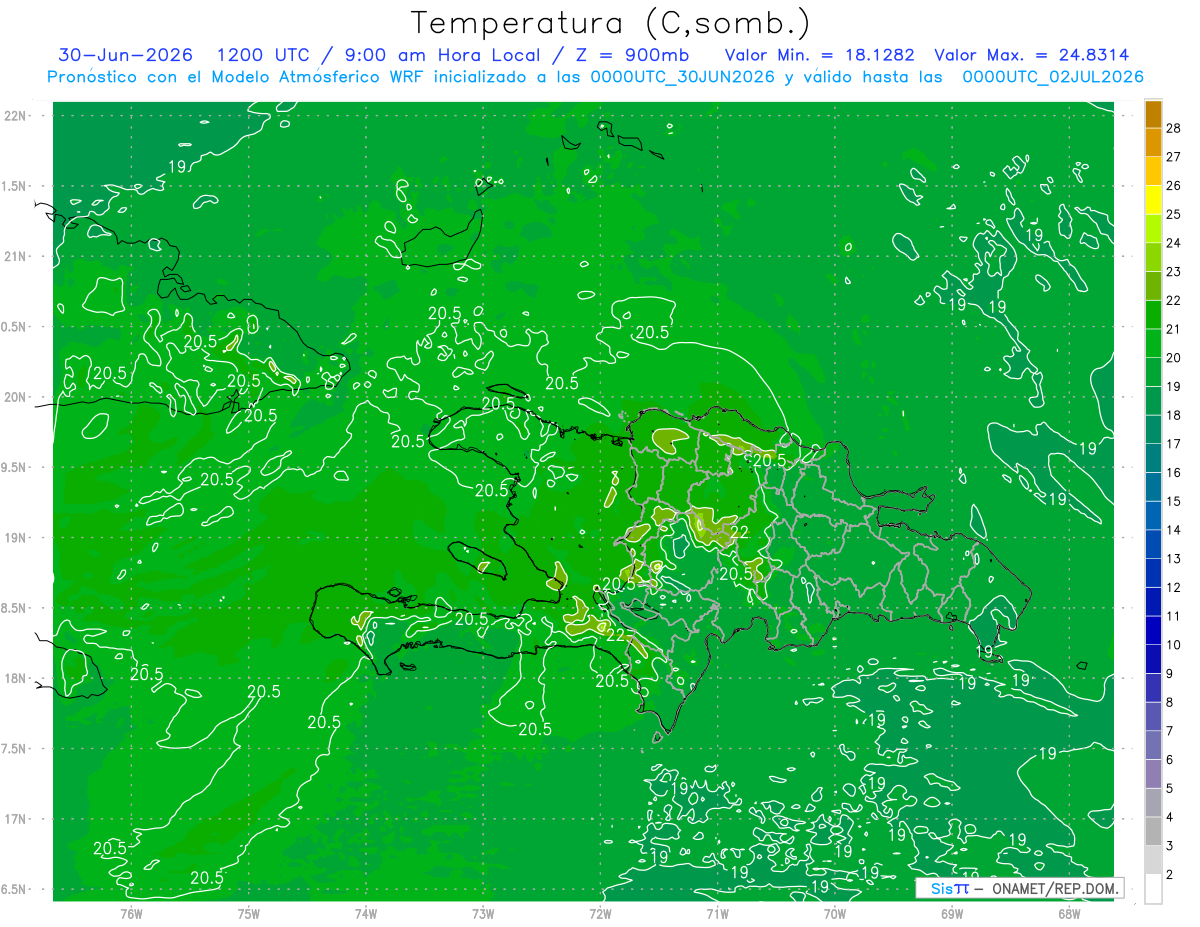Pick the white swatch below legend value 2
The height and width of the screenshot is (927, 1200).
point(1153,889)
